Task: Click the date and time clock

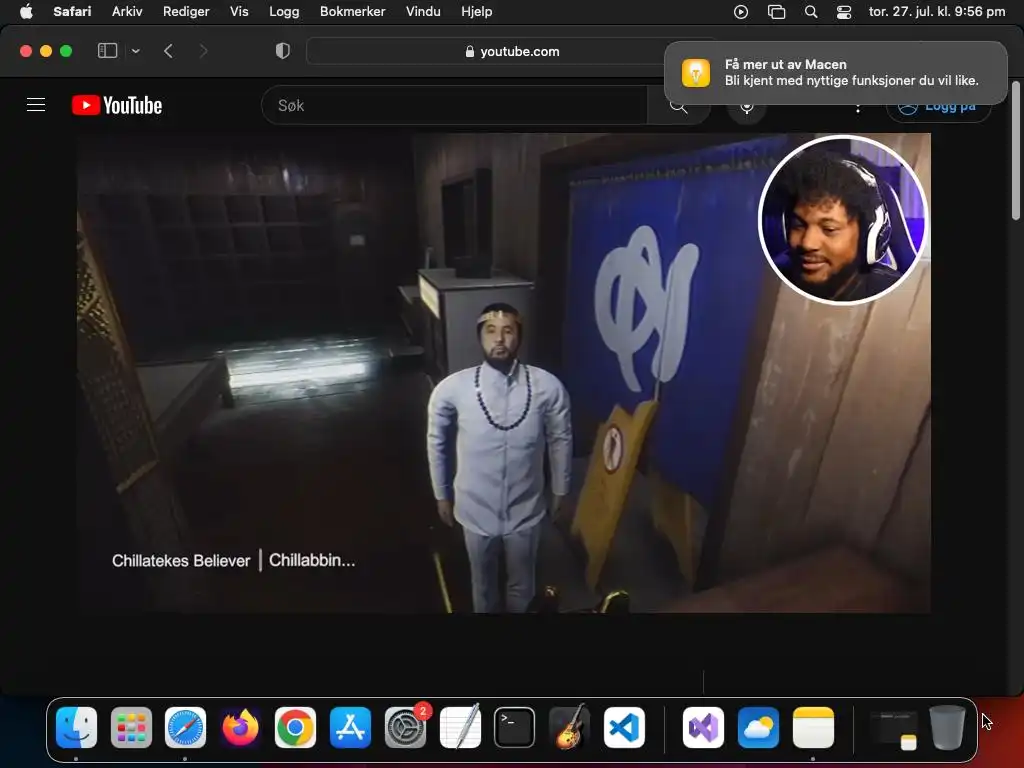Action: coord(936,11)
